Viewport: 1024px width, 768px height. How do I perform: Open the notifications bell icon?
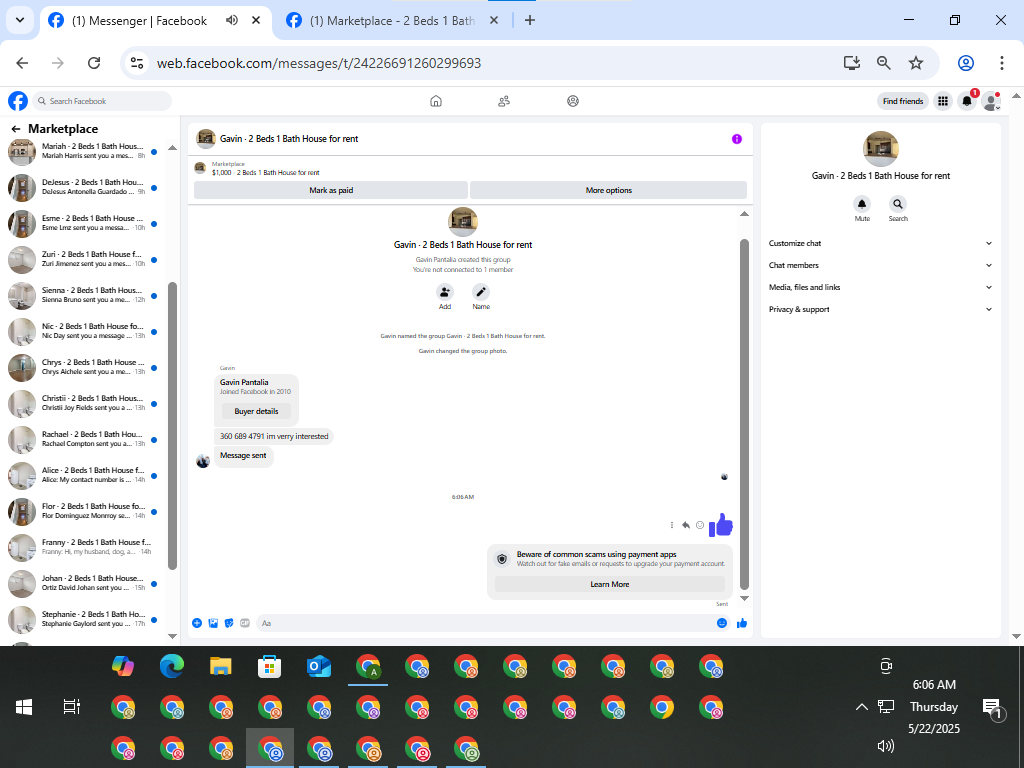pos(967,101)
